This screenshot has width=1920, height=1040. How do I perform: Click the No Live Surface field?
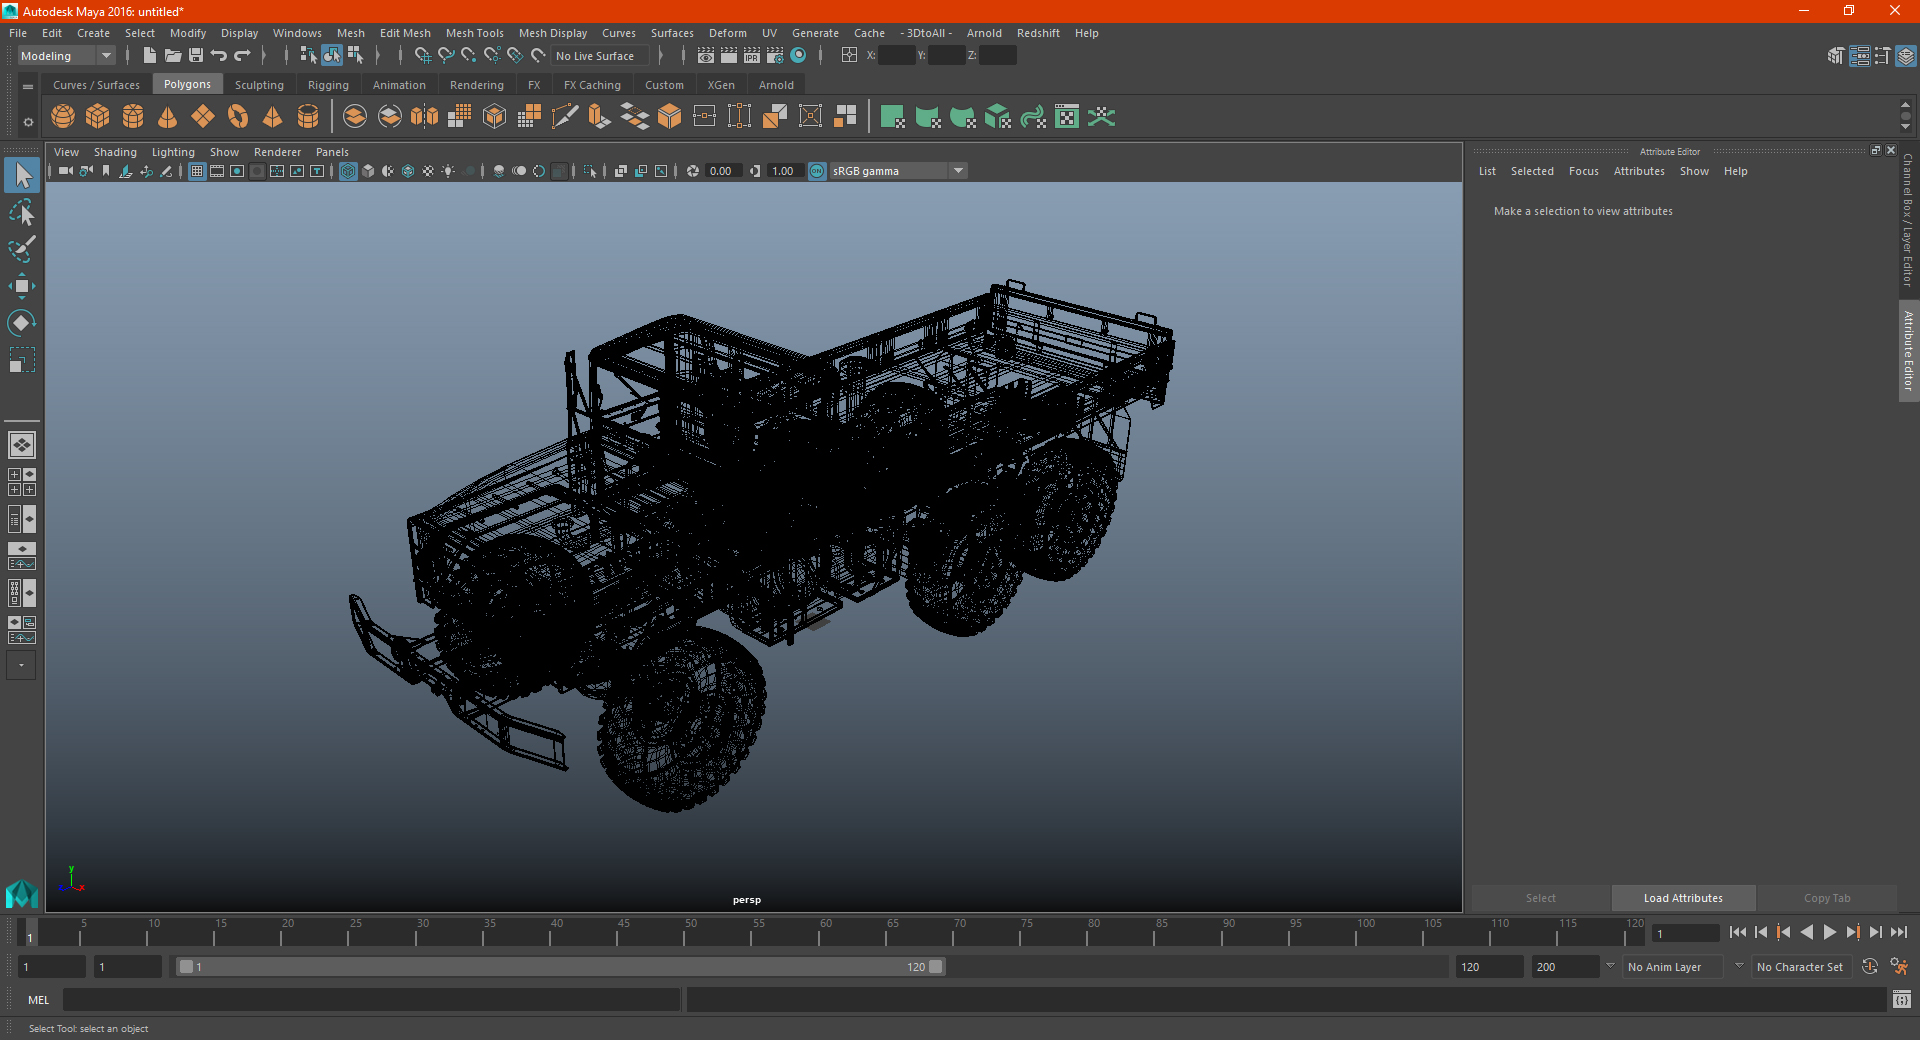tap(601, 56)
